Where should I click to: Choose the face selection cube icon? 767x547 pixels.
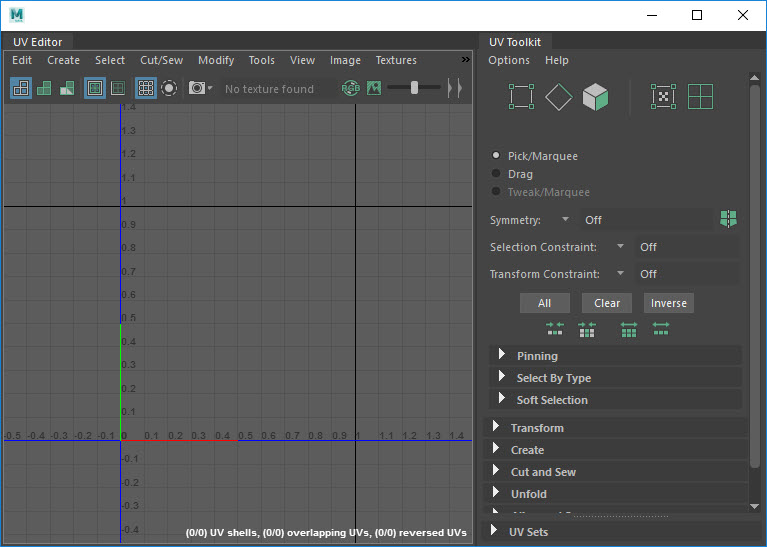[596, 97]
